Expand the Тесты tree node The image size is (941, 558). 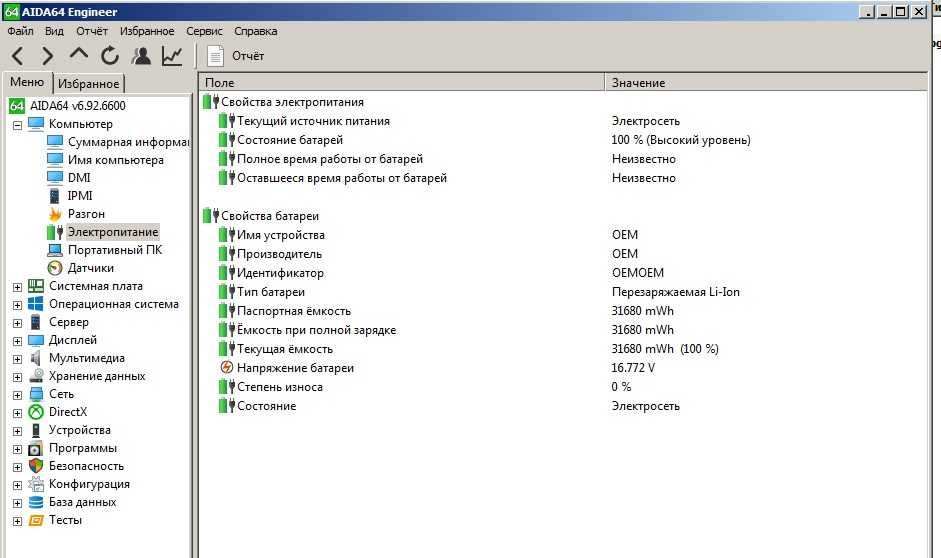click(x=17, y=521)
